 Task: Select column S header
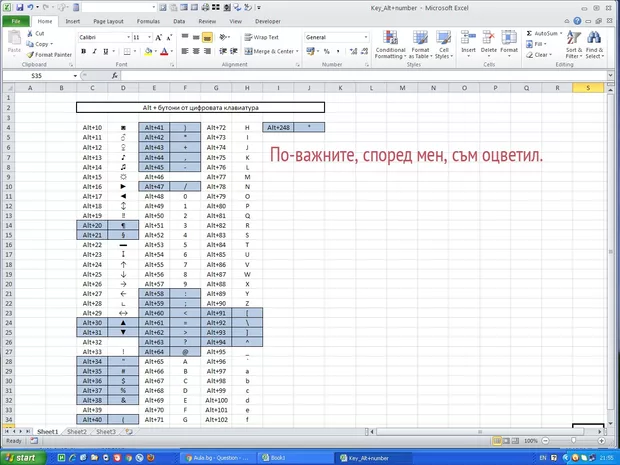tap(588, 88)
